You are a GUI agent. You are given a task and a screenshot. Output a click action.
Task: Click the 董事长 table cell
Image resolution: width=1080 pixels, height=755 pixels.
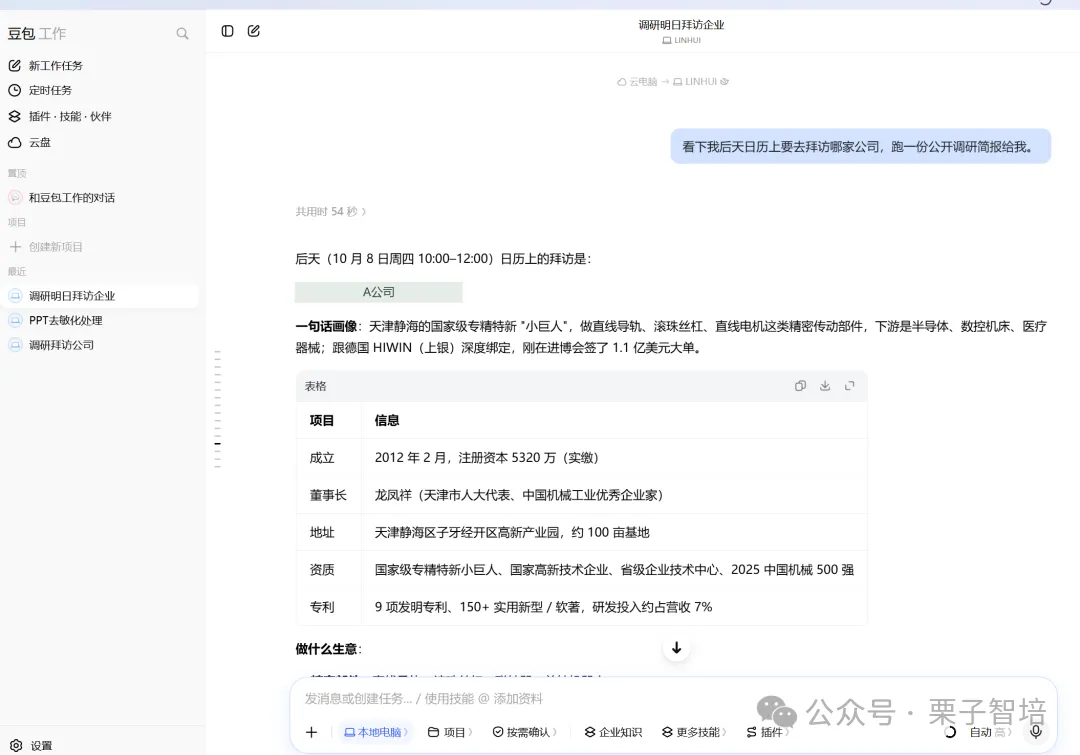(329, 495)
